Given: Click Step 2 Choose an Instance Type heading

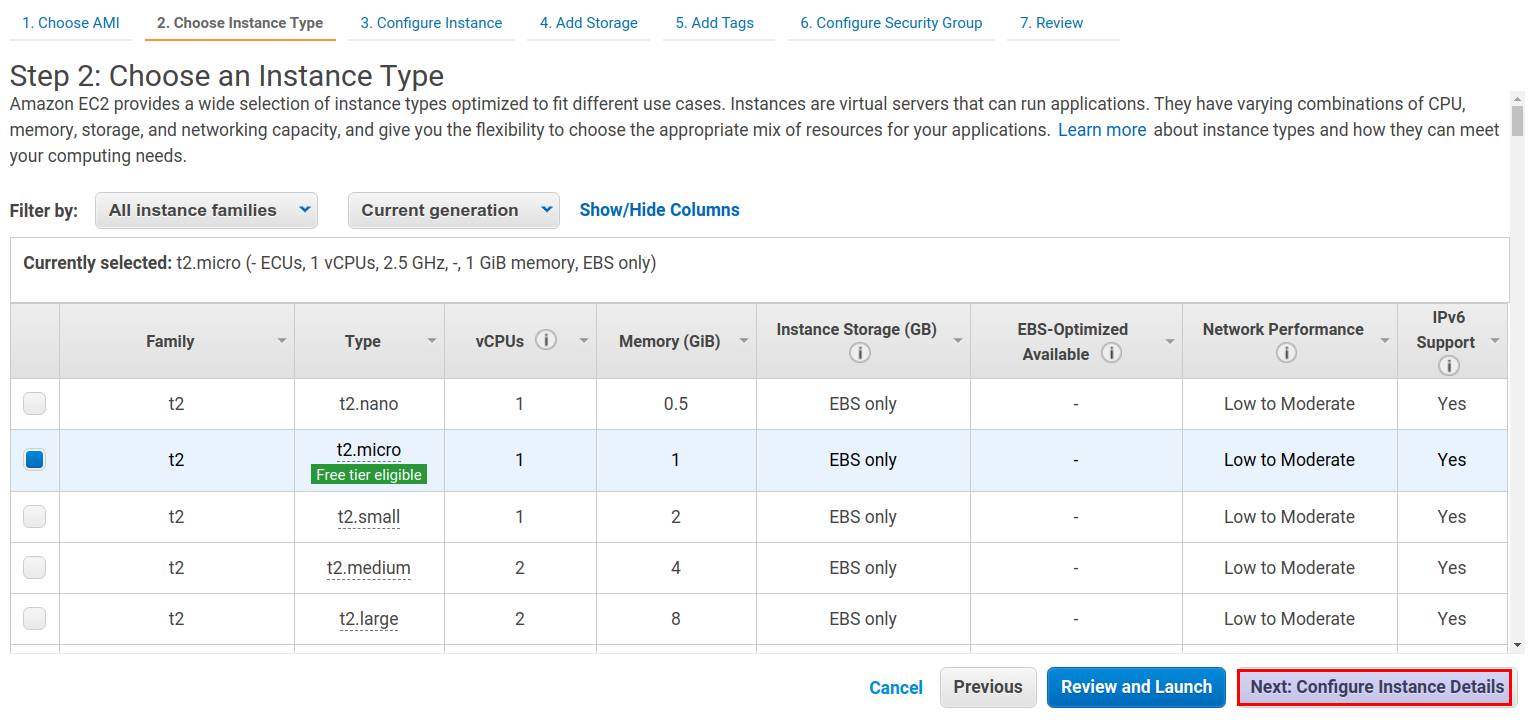Looking at the screenshot, I should point(227,76).
